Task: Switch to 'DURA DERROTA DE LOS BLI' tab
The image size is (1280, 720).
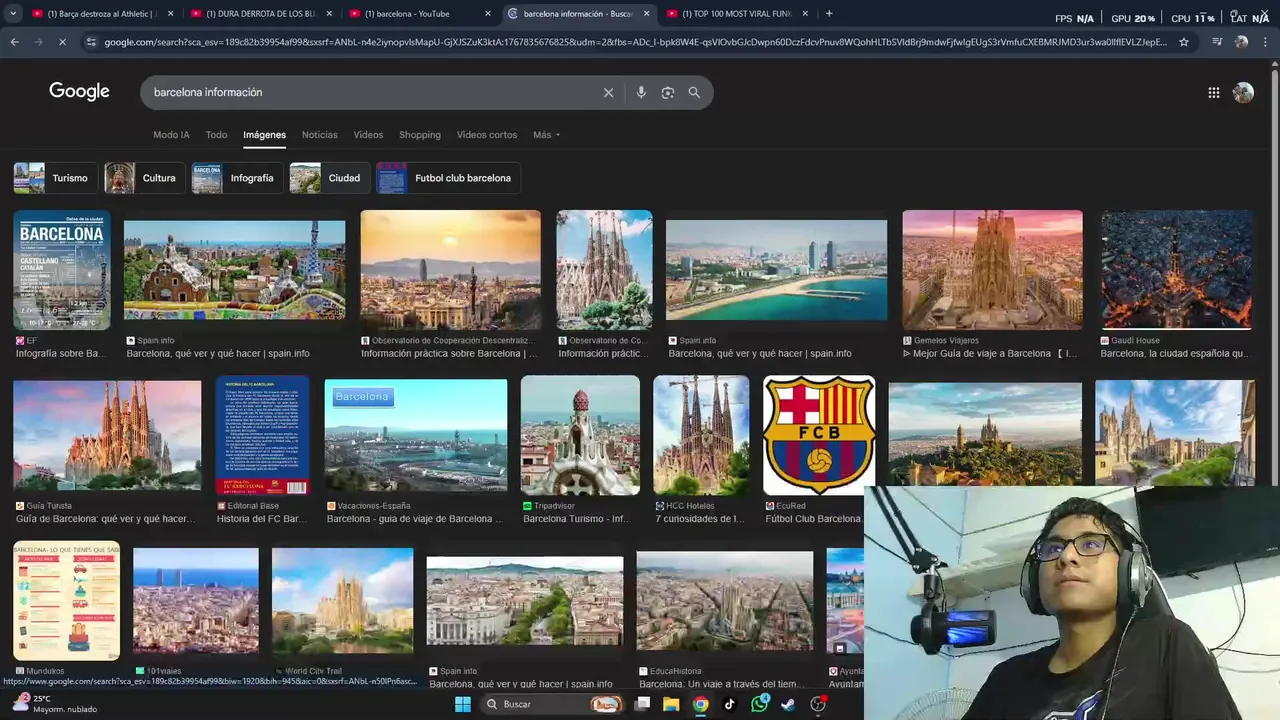Action: click(261, 13)
